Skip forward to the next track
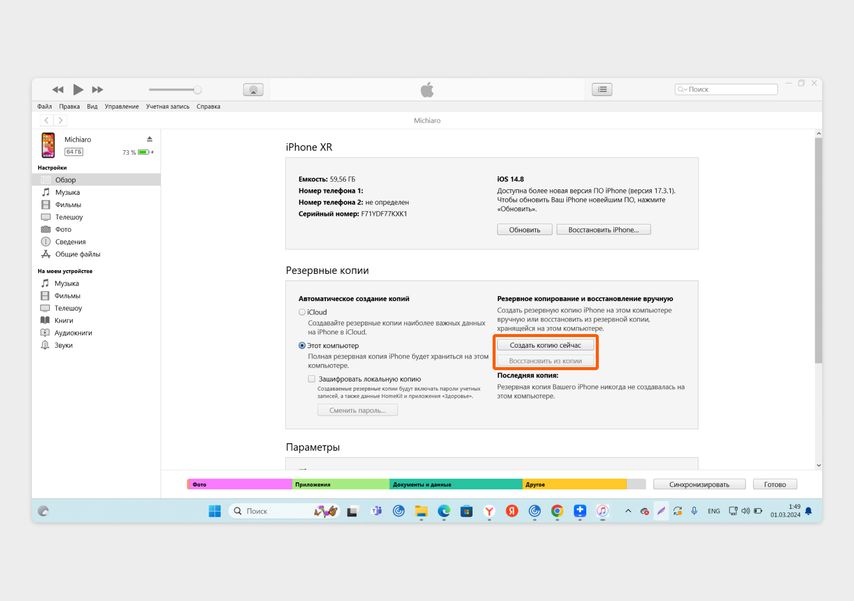Screen dimensions: 854x601 (97, 89)
